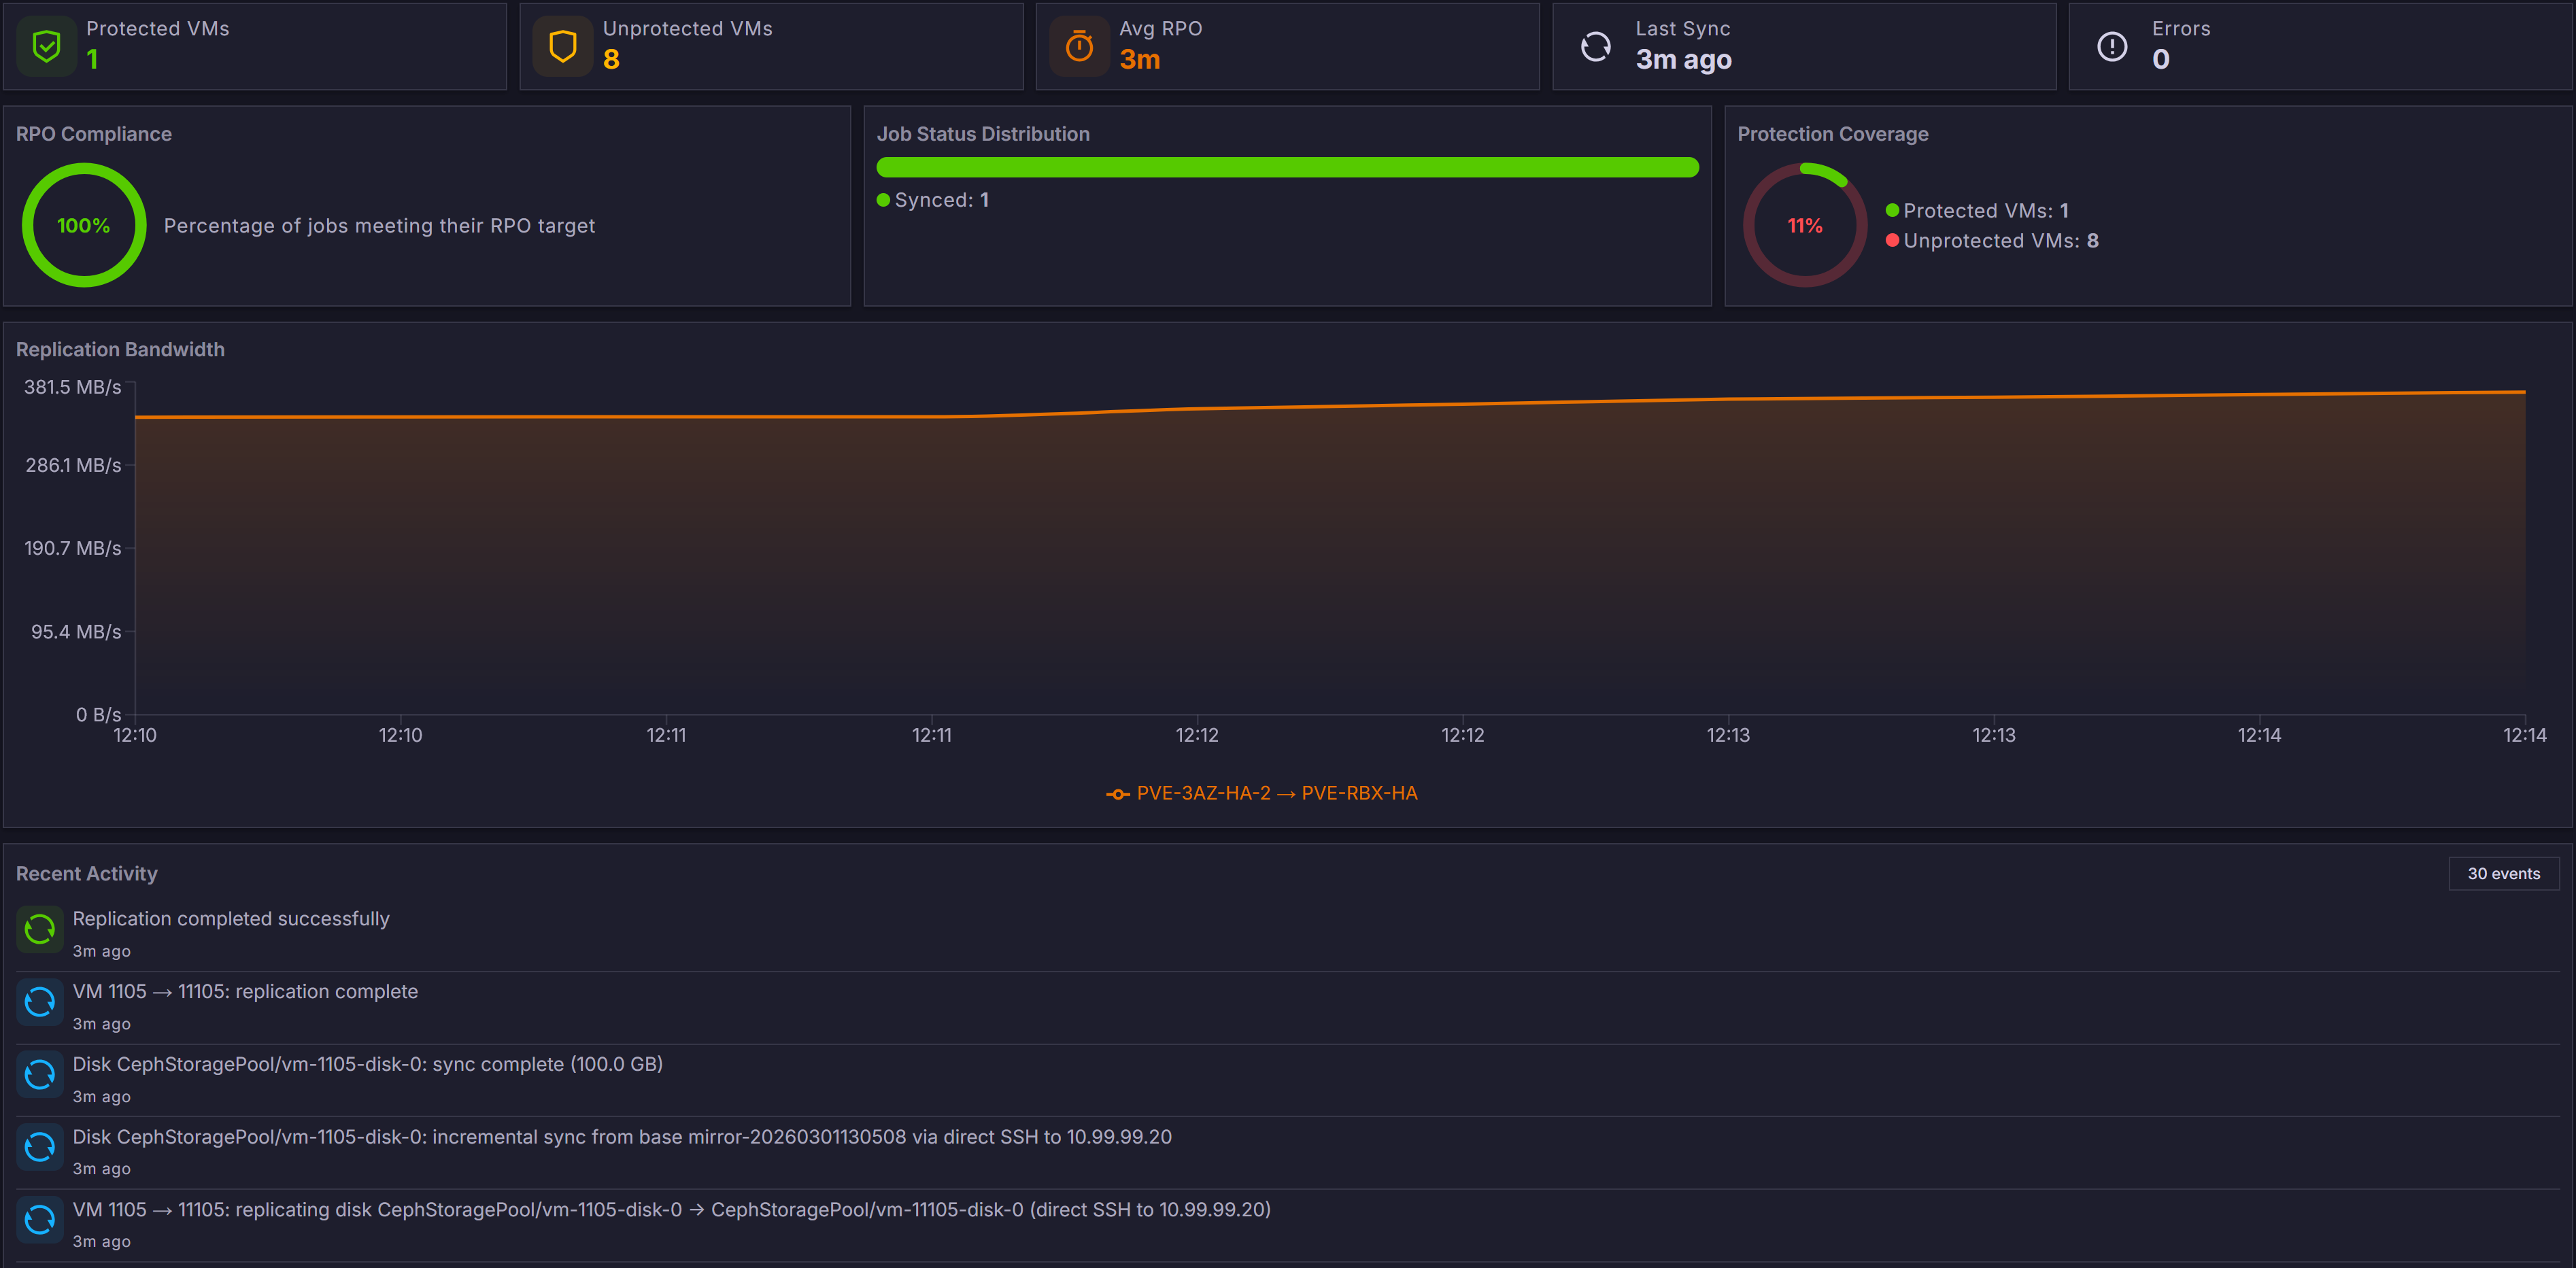Click the green sync icon beside Replication completed successfully
Image resolution: width=2576 pixels, height=1268 pixels.
pyautogui.click(x=40, y=929)
